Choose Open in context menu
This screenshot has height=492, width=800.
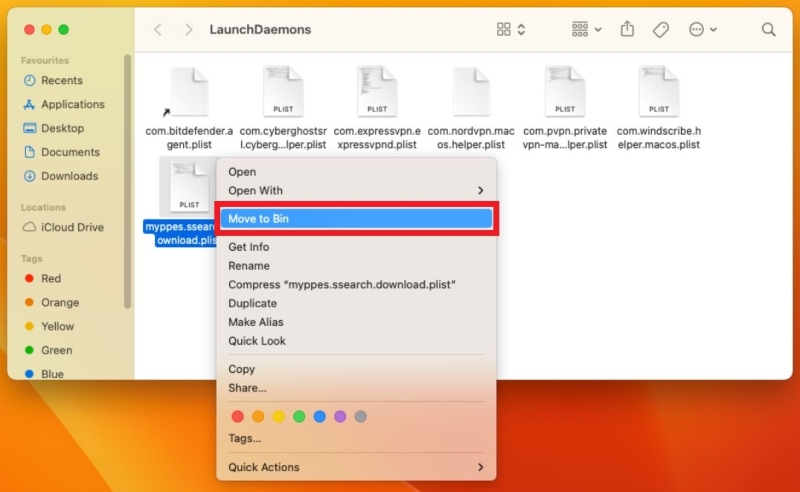(356, 172)
